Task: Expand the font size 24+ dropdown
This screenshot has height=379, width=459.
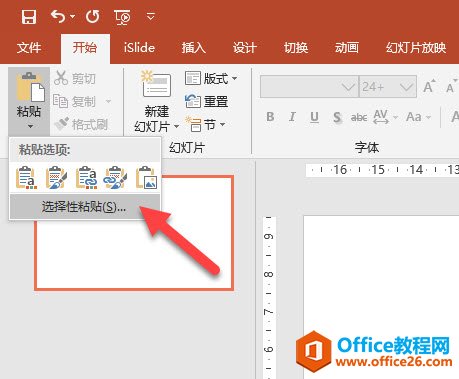Action: click(x=406, y=87)
